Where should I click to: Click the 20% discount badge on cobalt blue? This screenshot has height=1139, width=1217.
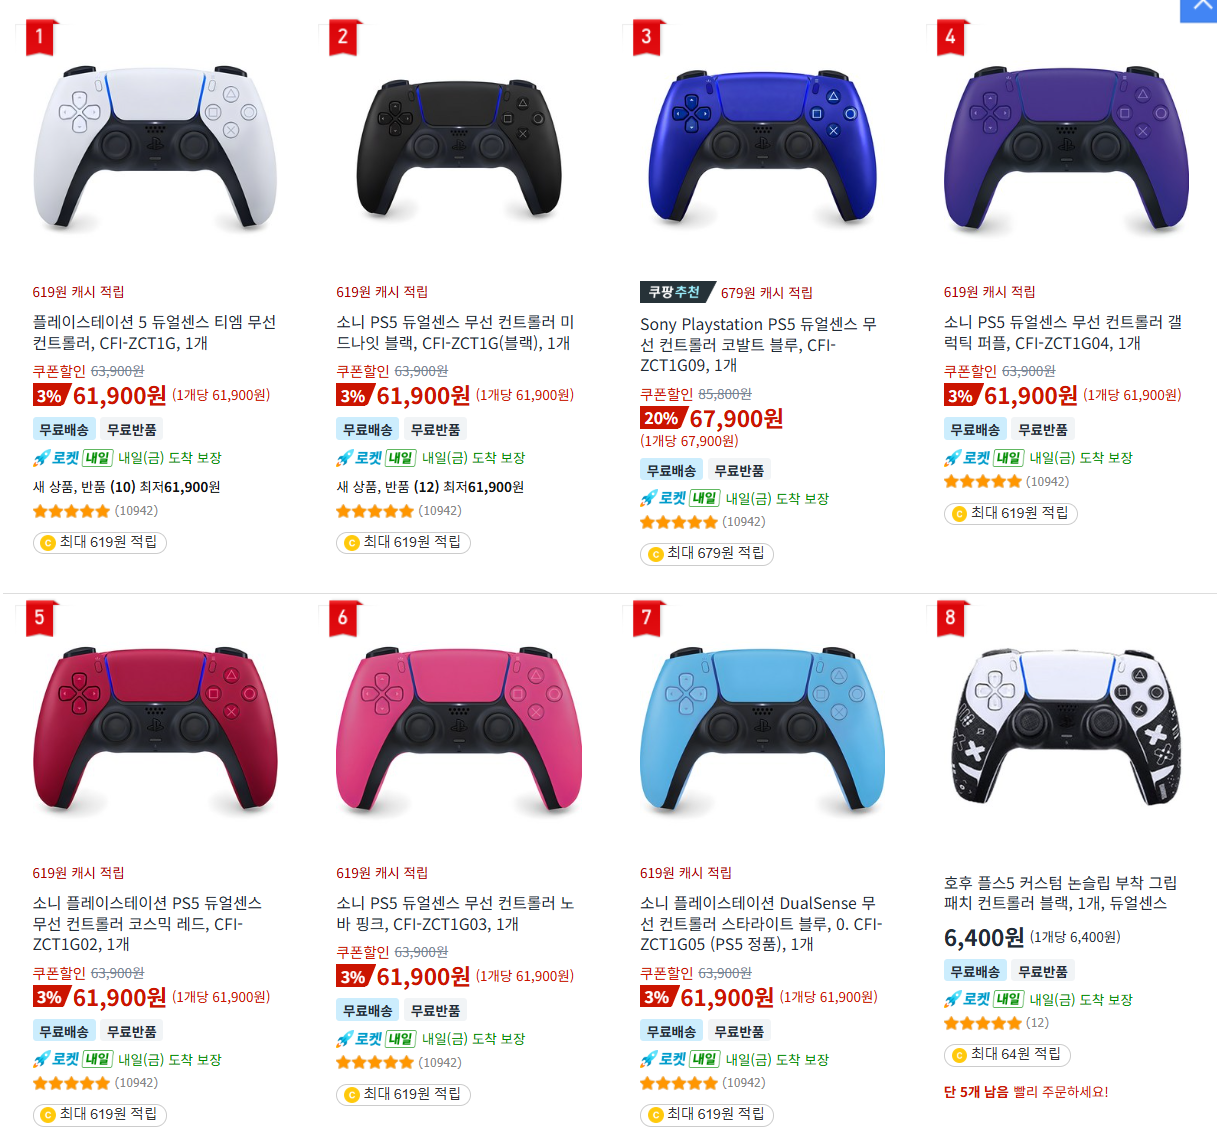[x=662, y=418]
